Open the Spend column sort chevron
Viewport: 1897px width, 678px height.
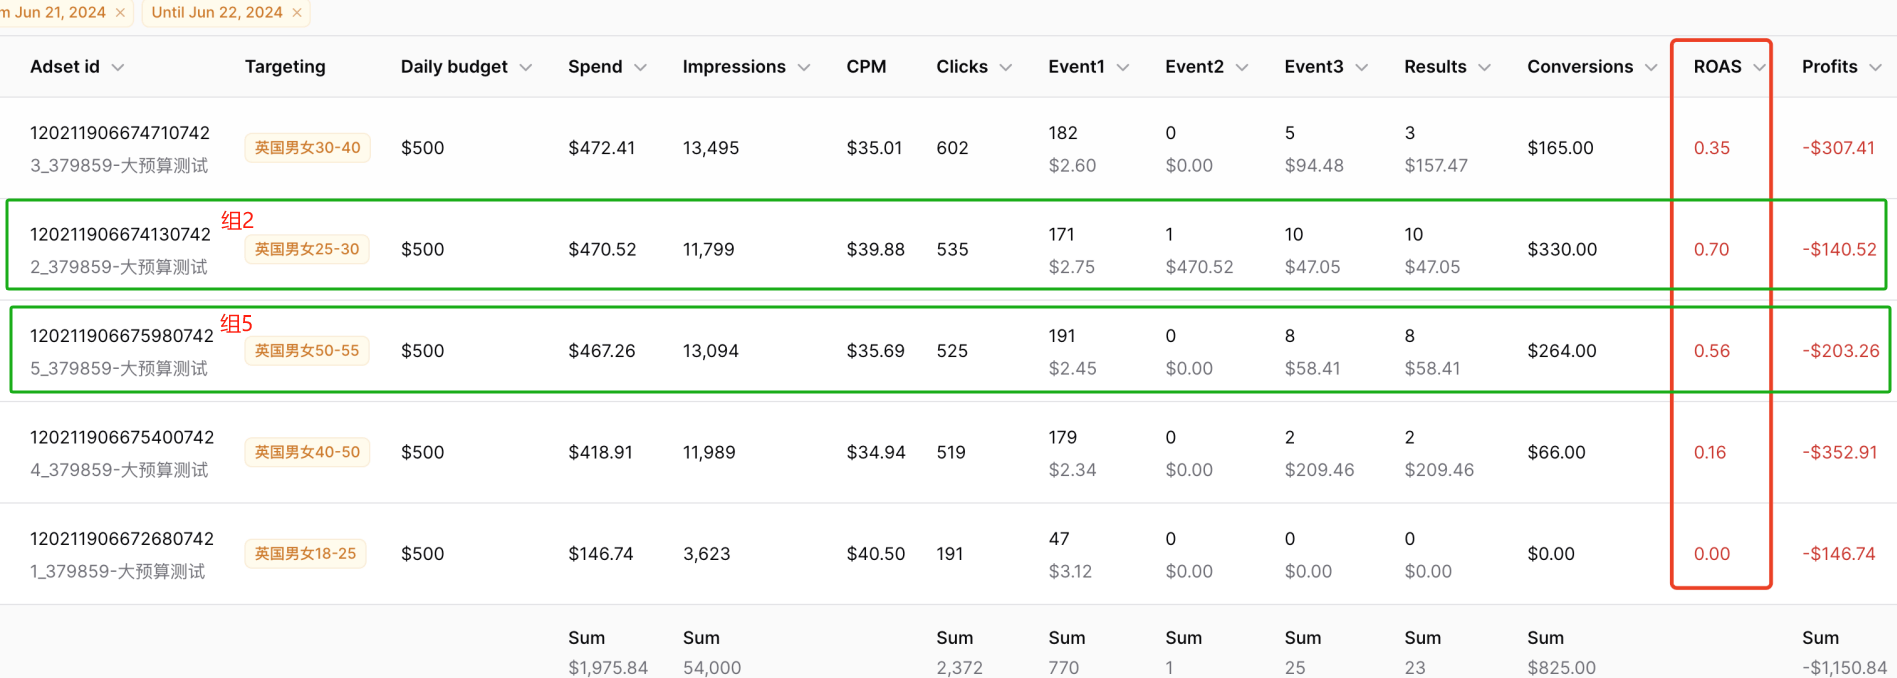coord(641,68)
